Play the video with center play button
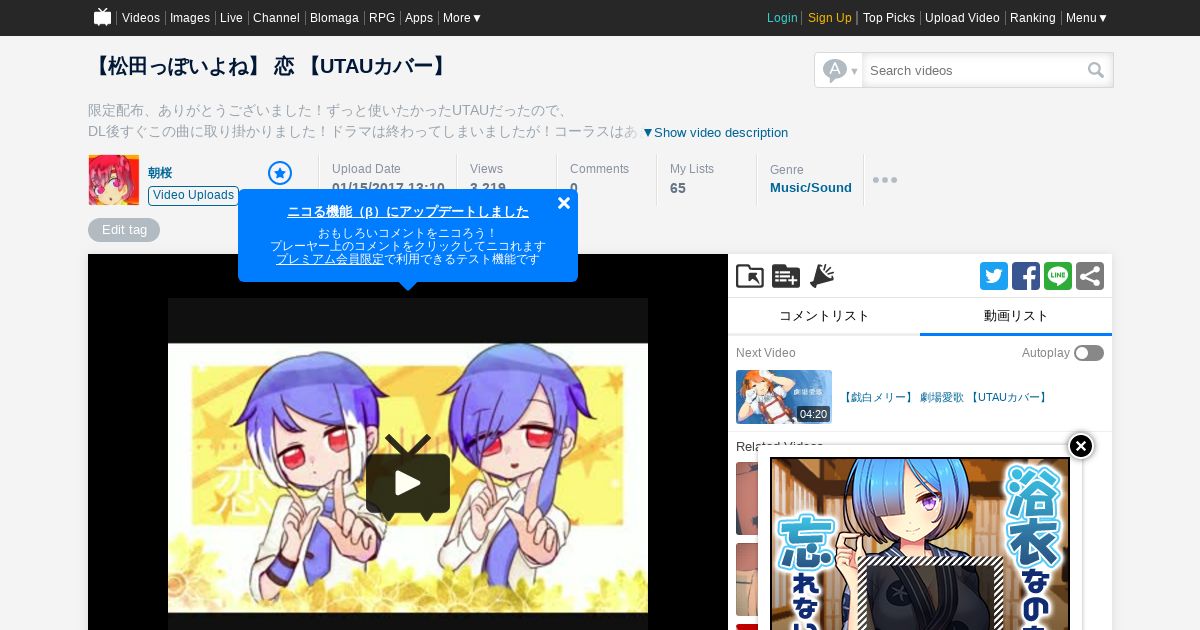This screenshot has width=1200, height=630. click(x=408, y=483)
